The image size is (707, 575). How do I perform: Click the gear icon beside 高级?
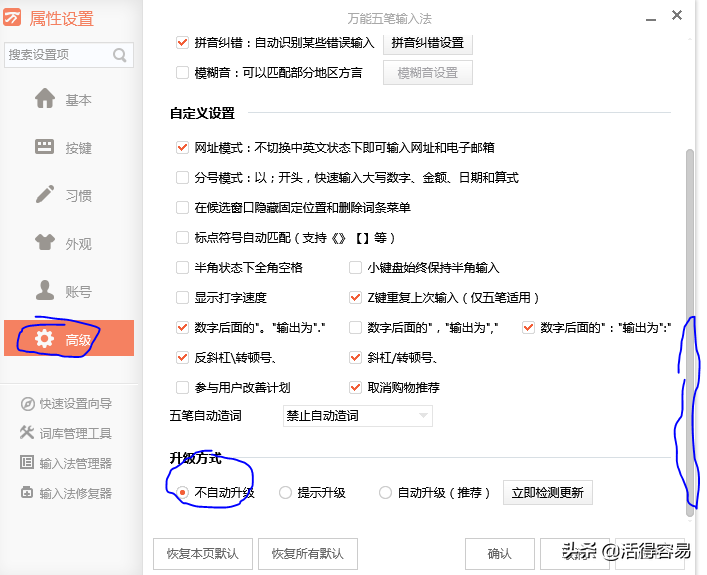pos(44,338)
